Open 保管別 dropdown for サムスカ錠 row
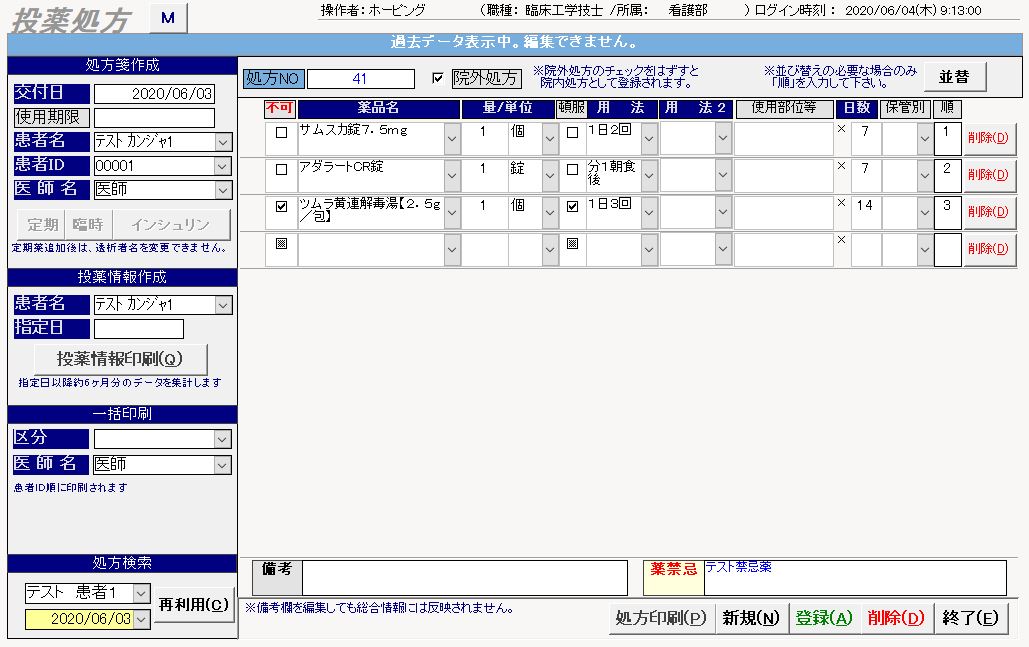 coord(925,138)
